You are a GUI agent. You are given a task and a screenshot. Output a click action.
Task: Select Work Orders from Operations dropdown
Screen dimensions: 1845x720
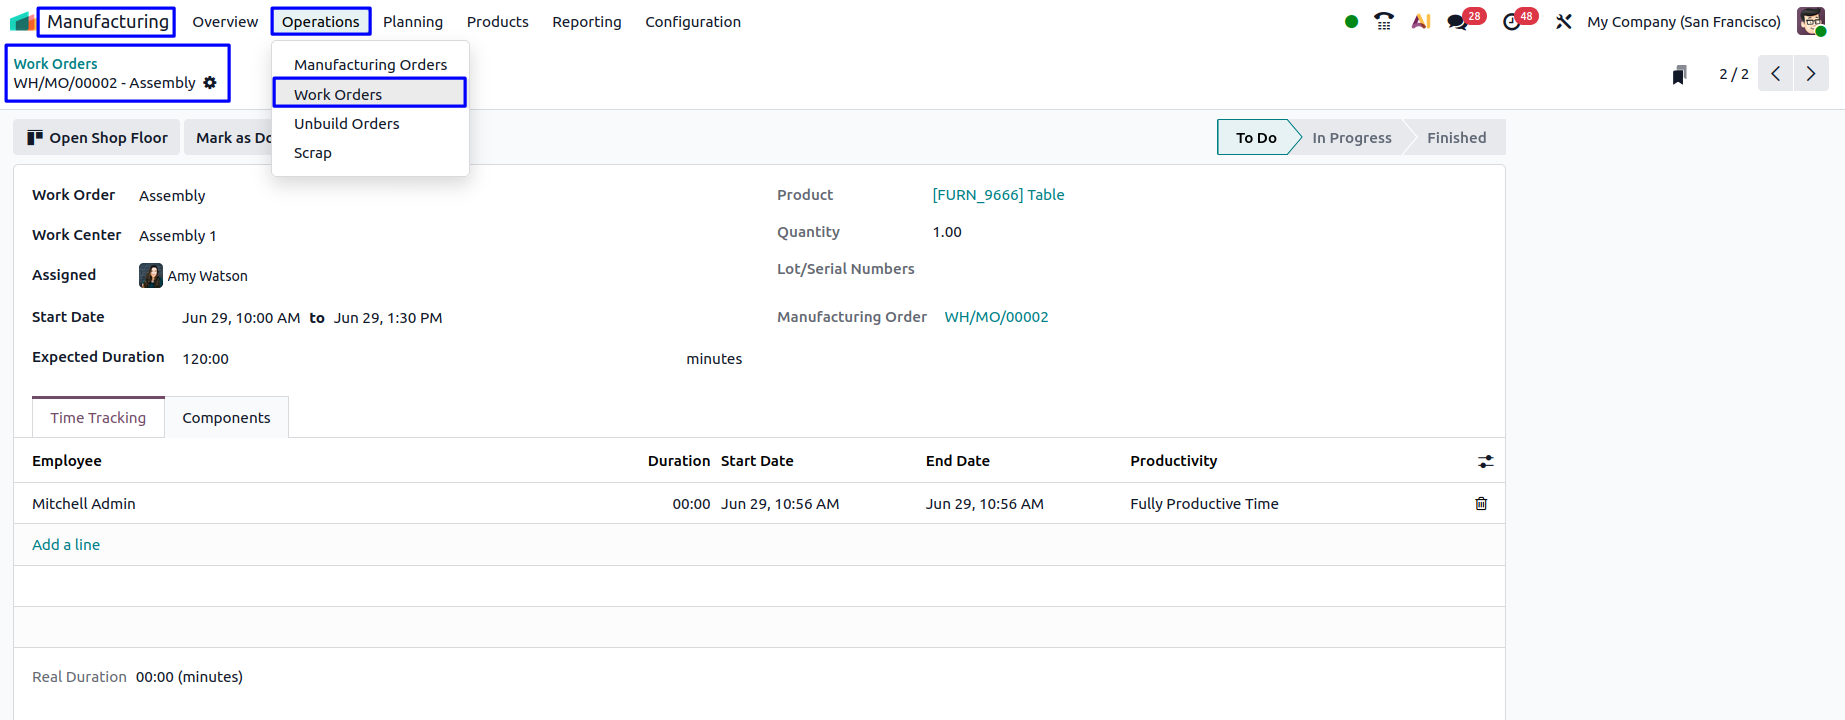[370, 94]
